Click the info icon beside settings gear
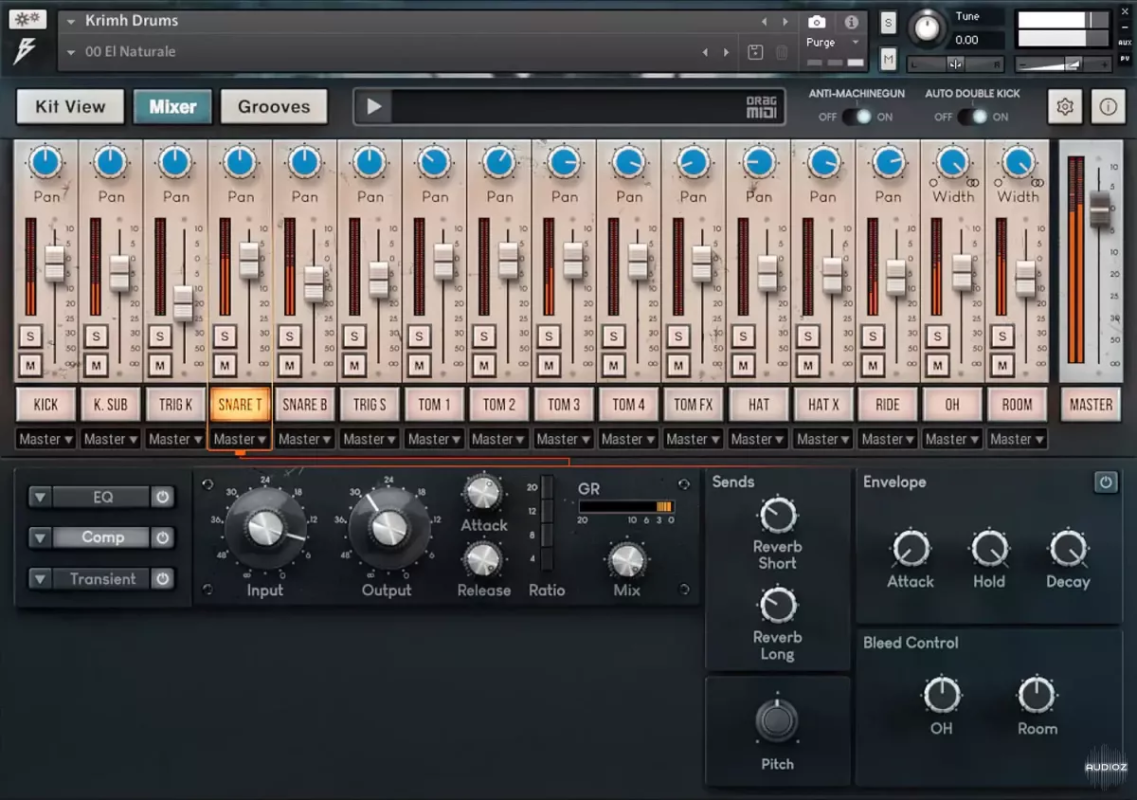The height and width of the screenshot is (800, 1137). (x=1108, y=107)
